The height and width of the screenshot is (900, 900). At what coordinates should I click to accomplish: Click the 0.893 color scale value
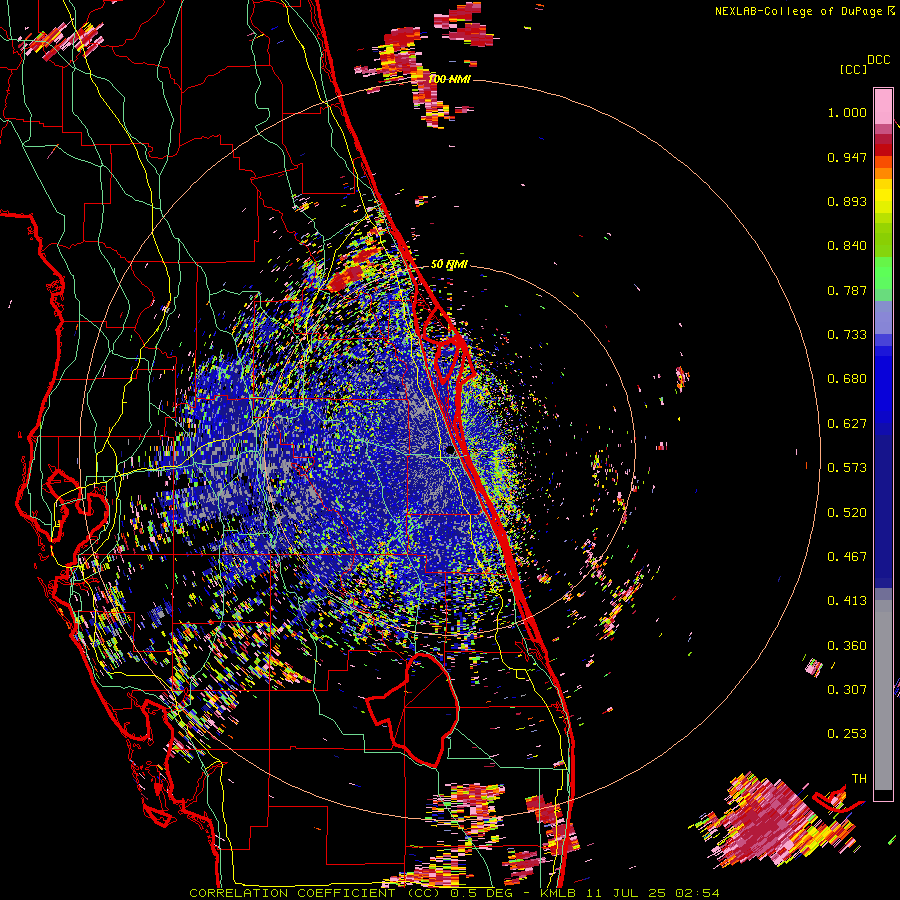[847, 201]
